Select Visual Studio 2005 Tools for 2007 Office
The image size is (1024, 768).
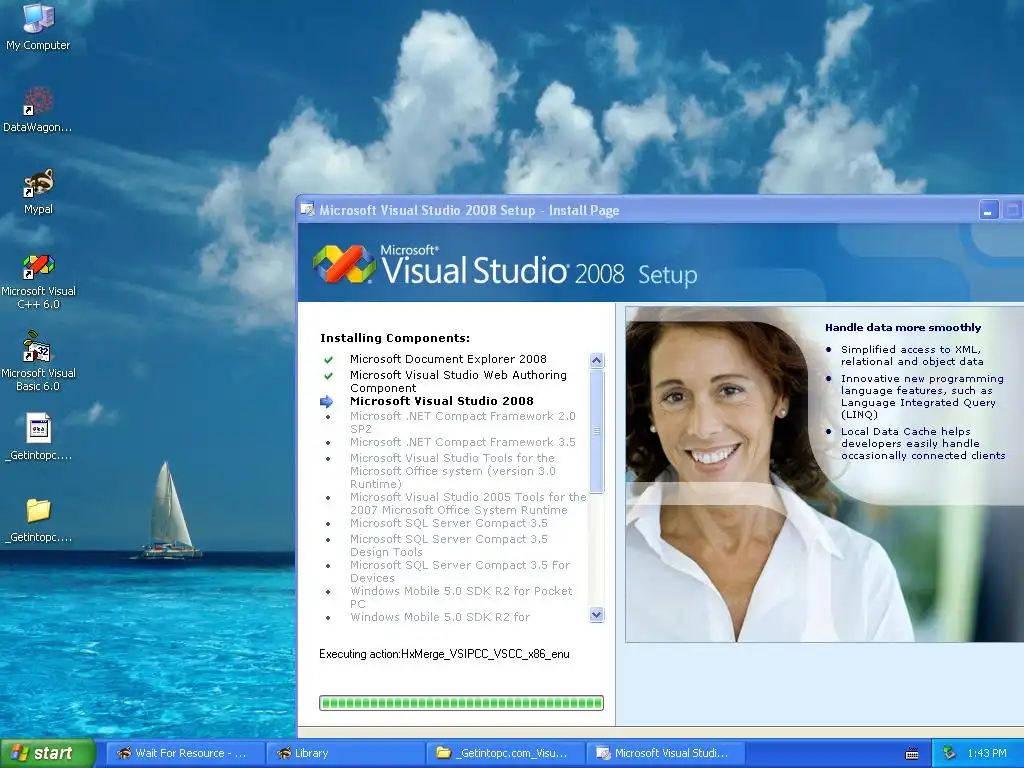468,504
